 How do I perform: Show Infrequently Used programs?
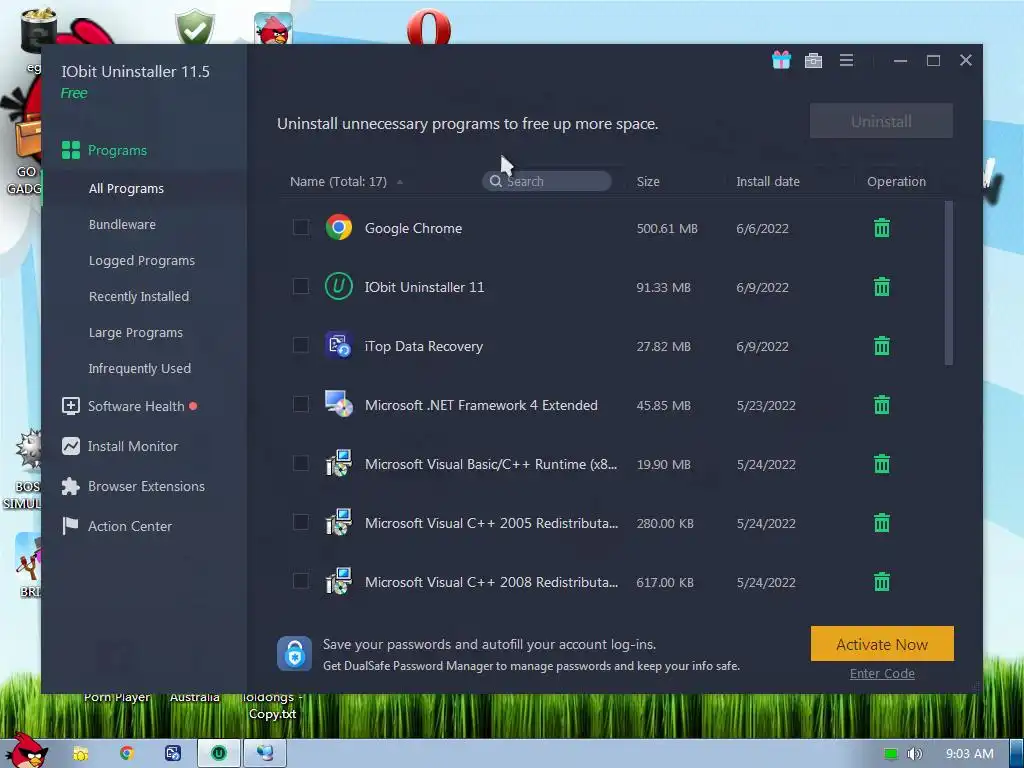pyautogui.click(x=140, y=368)
